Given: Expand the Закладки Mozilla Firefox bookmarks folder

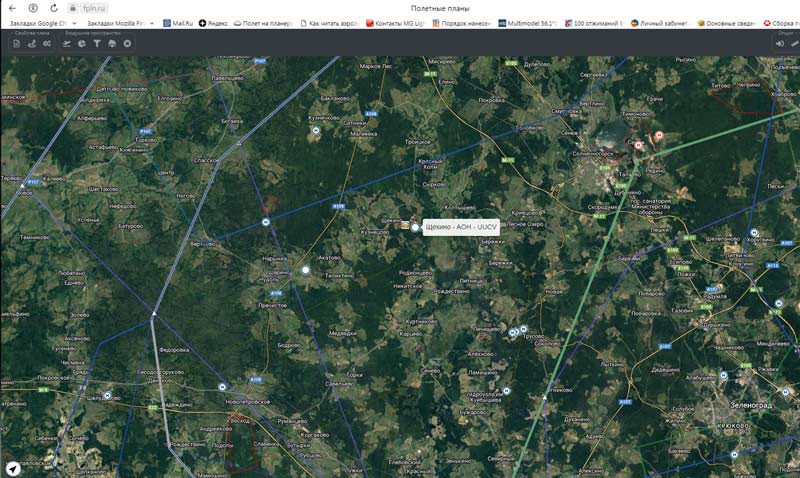Looking at the screenshot, I should [x=114, y=22].
